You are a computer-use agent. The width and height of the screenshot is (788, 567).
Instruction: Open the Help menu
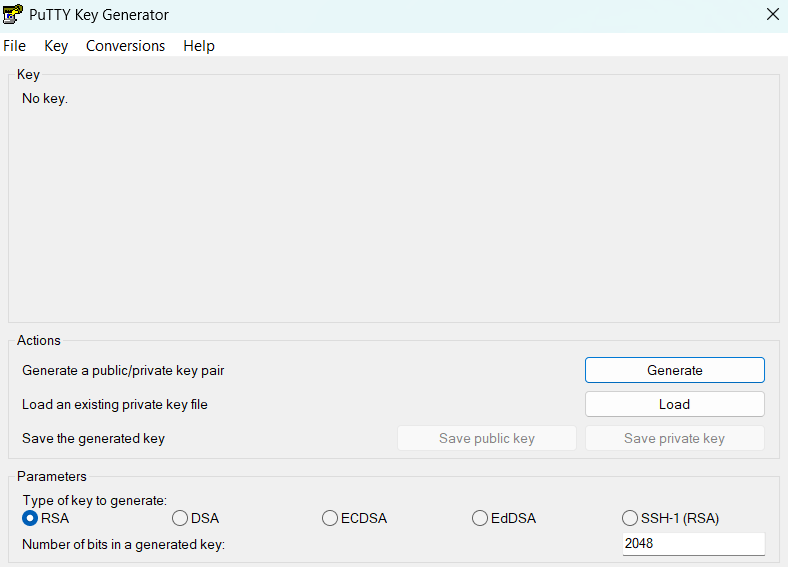pyautogui.click(x=199, y=46)
